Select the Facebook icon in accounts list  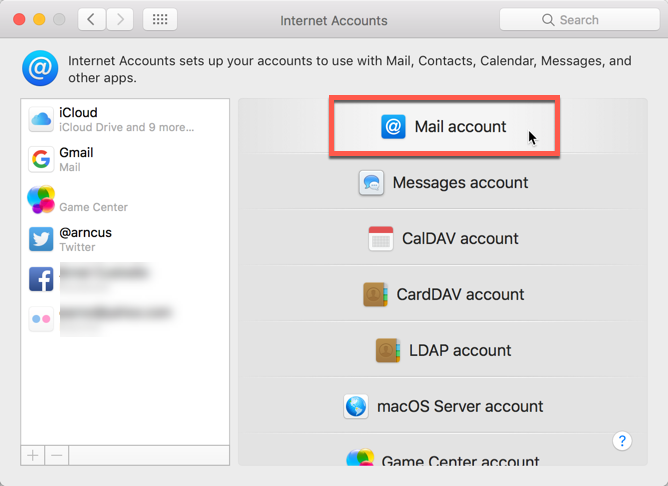click(x=41, y=279)
